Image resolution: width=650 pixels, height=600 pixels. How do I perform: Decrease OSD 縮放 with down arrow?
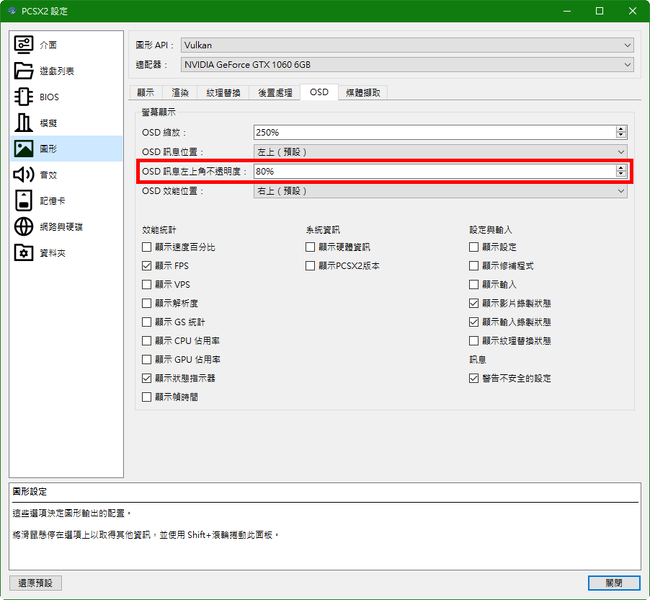[x=621, y=136]
